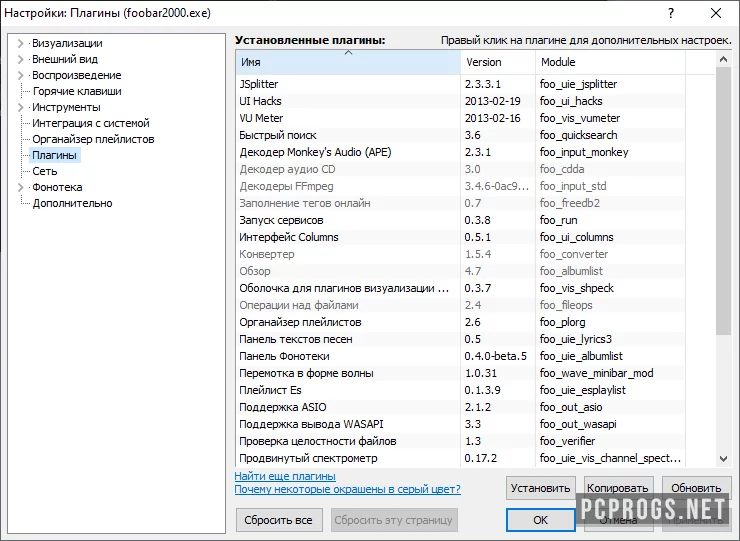This screenshot has height=541, width=740.
Task: Select Панель текстов песен row
Action: click(460, 339)
